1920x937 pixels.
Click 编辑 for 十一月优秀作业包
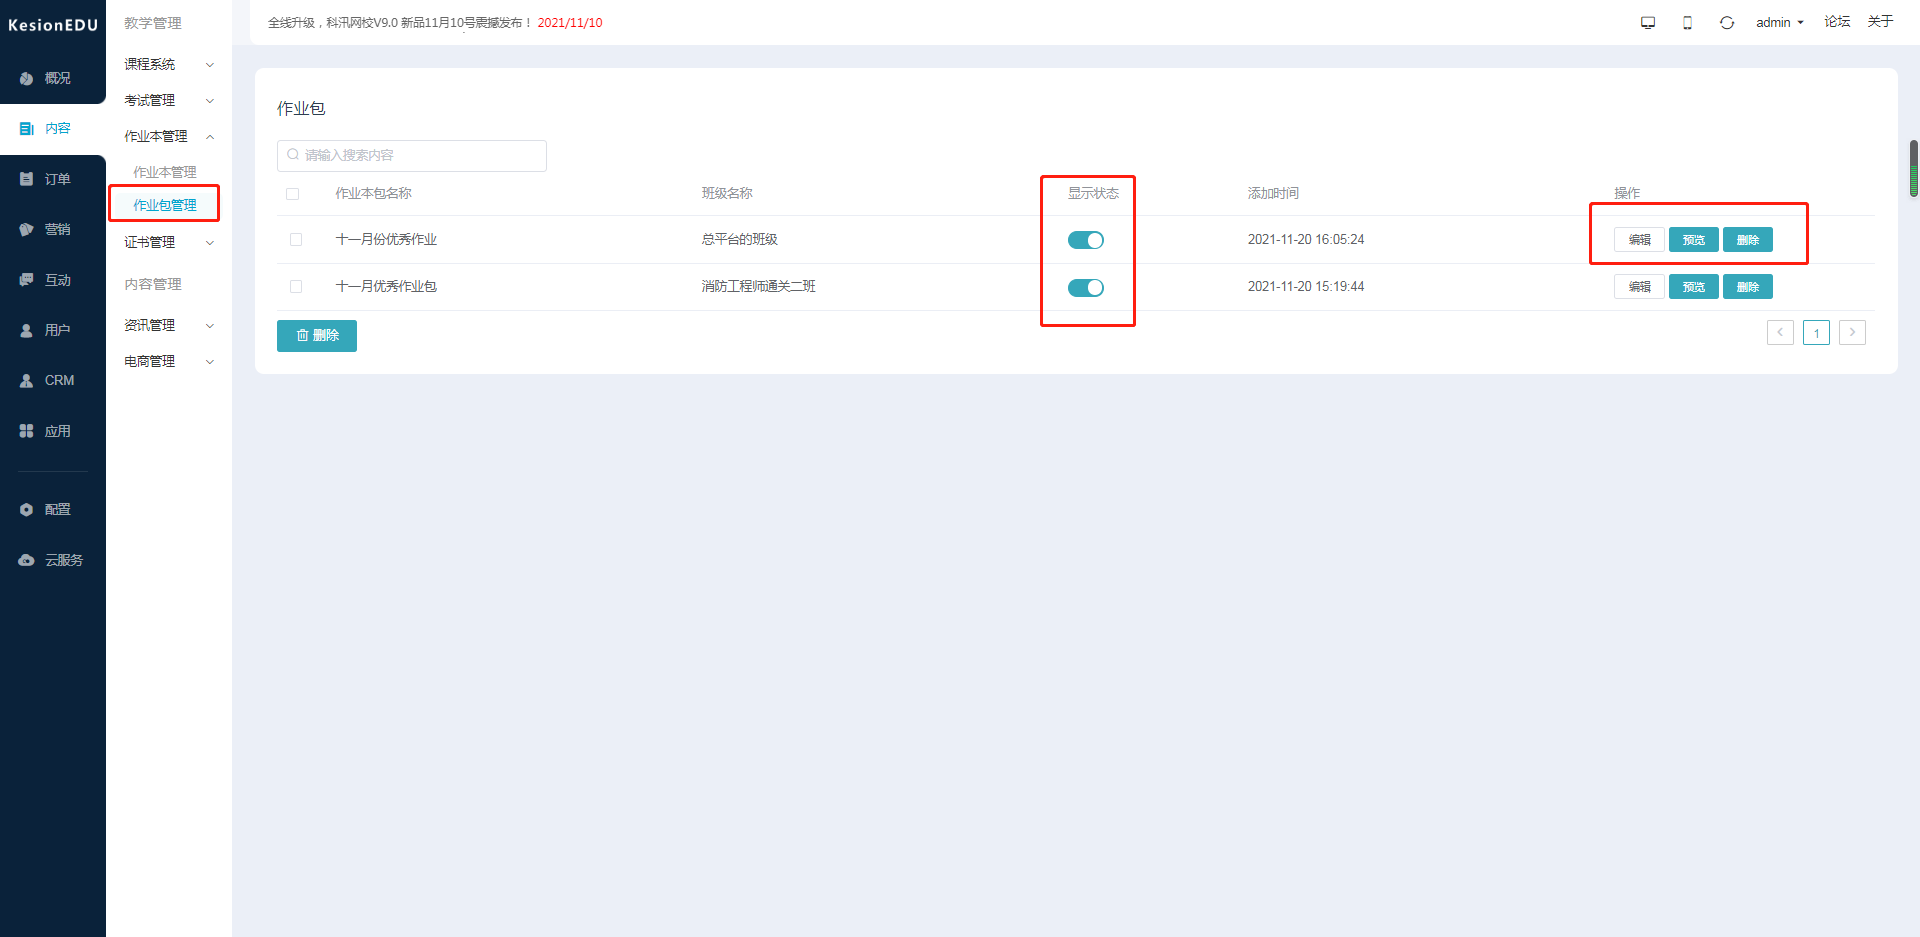point(1639,287)
